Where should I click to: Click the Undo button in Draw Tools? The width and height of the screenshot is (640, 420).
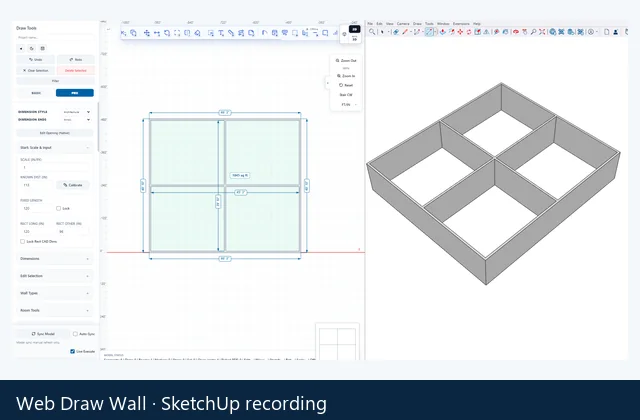pyautogui.click(x=36, y=60)
